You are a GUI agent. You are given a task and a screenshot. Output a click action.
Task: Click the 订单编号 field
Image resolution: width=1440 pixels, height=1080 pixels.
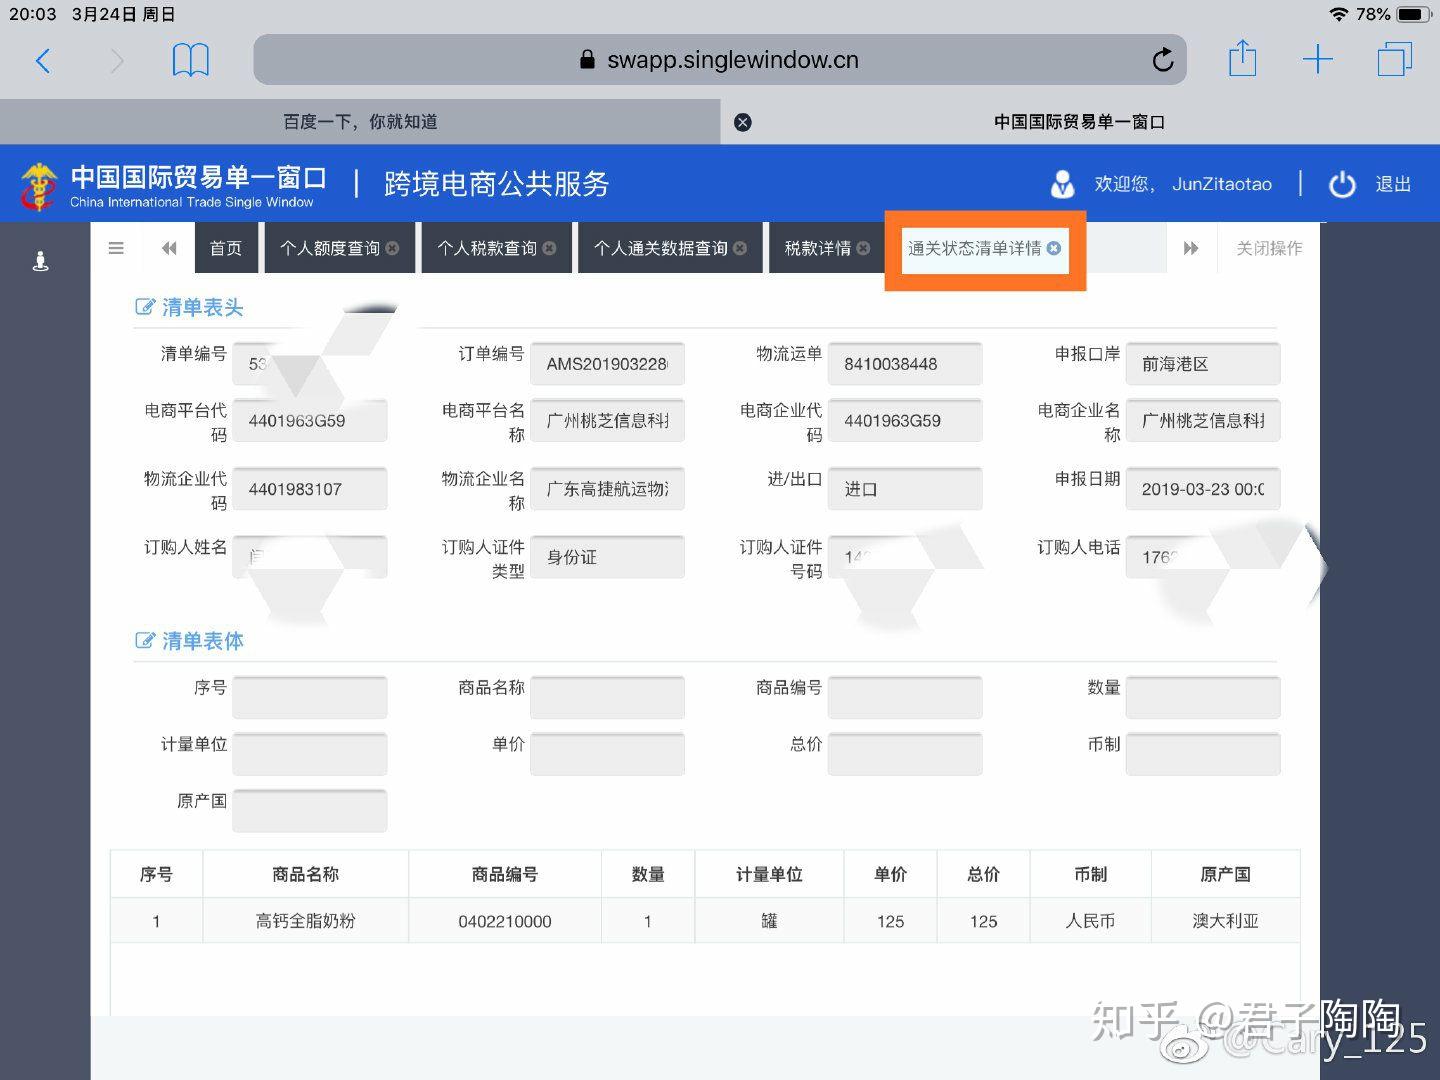coord(607,364)
